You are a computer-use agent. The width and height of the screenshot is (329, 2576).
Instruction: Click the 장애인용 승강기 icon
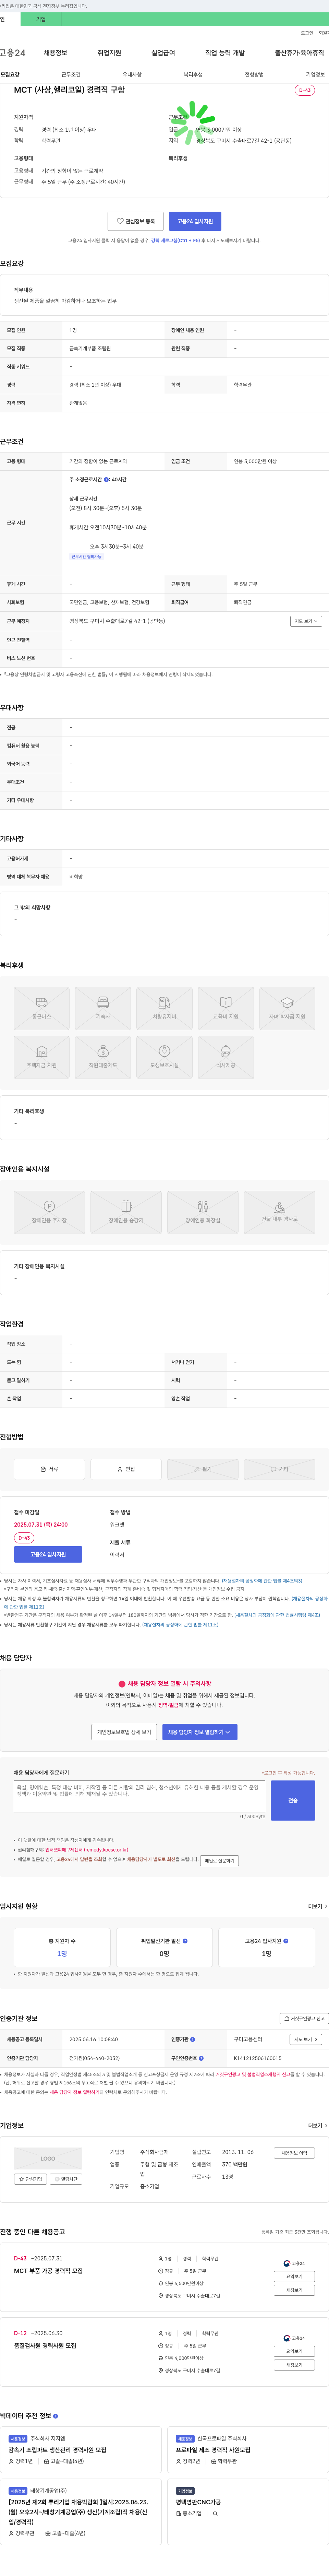point(126,1212)
